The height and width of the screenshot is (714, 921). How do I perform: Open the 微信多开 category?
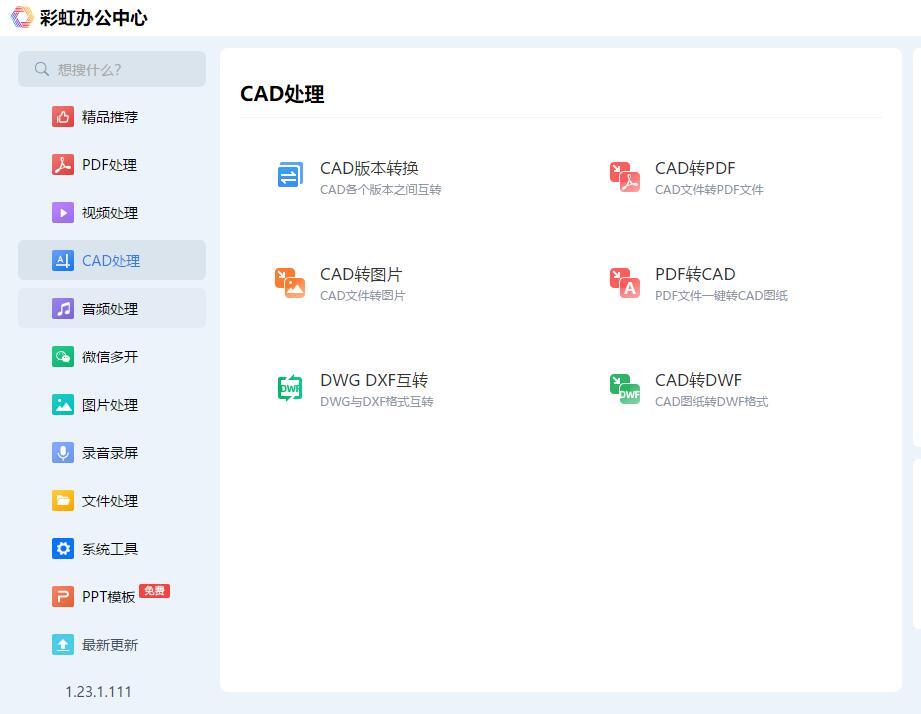(110, 356)
